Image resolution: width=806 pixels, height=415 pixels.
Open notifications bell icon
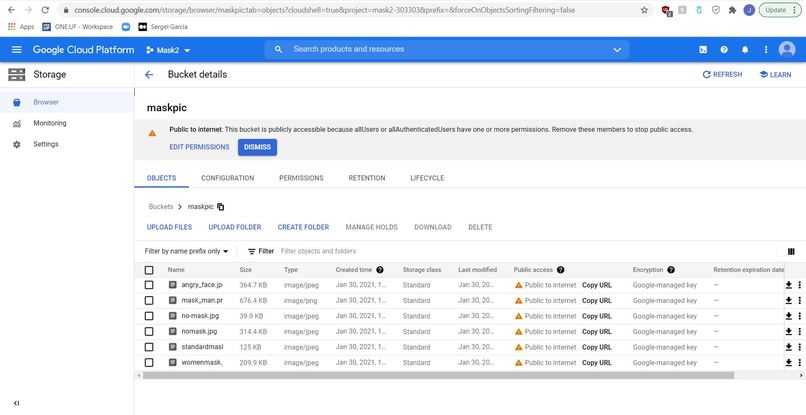[745, 49]
